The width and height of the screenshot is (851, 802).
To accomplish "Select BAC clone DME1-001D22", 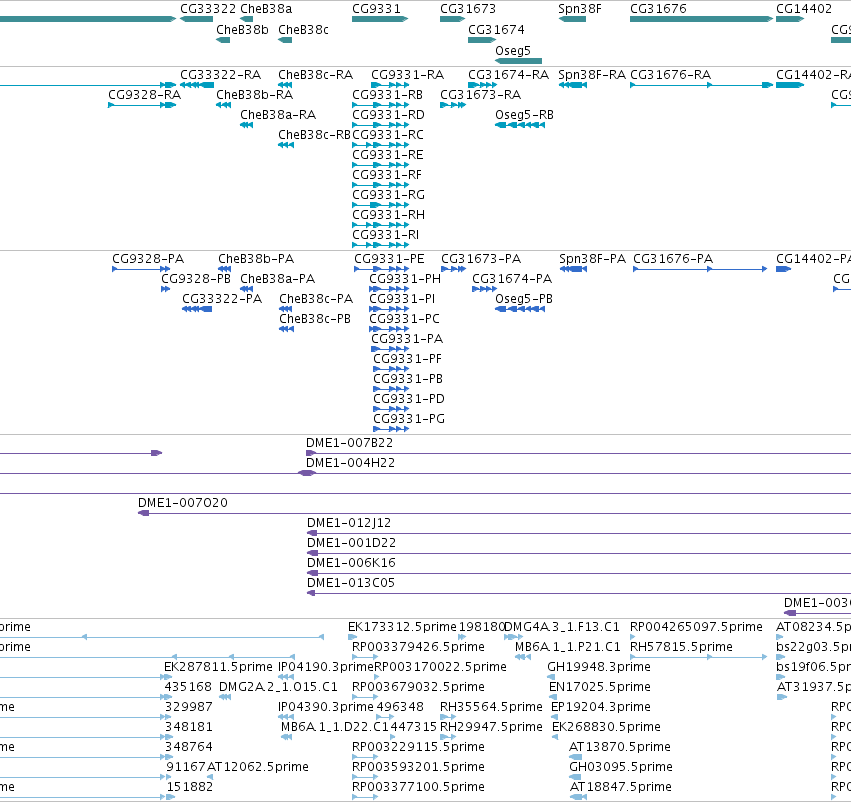I will (x=579, y=553).
